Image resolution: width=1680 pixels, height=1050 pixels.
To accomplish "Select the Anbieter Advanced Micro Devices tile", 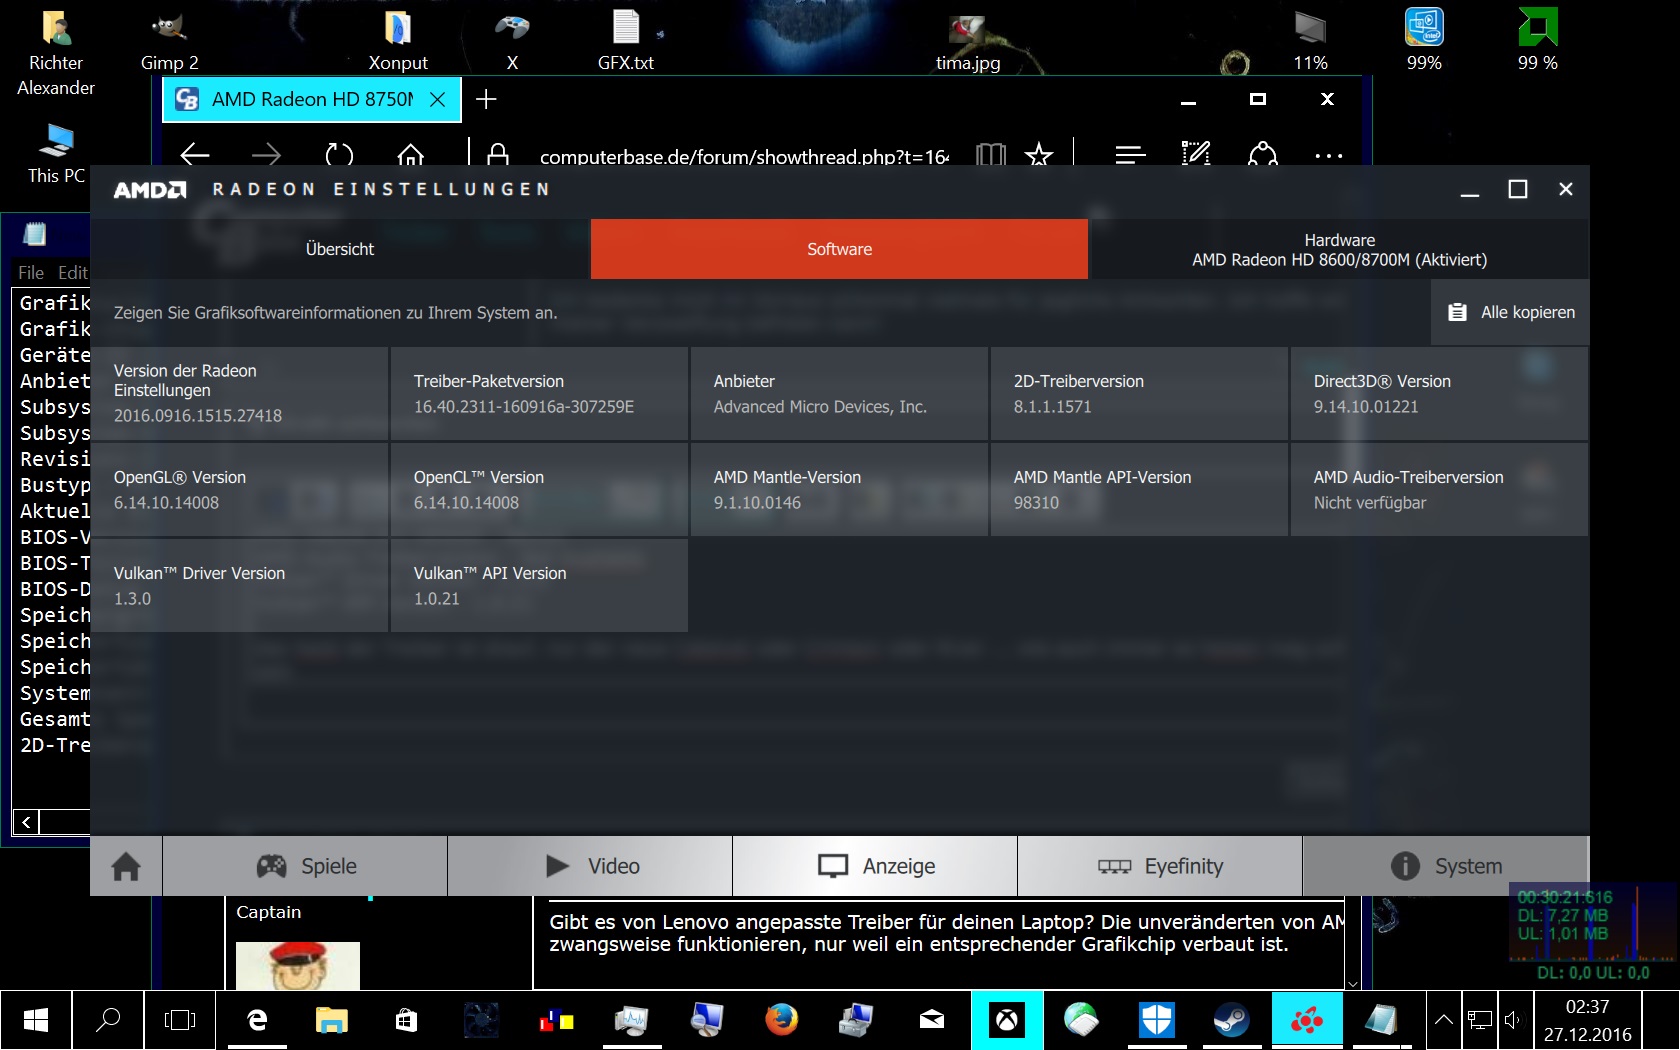I will (839, 394).
